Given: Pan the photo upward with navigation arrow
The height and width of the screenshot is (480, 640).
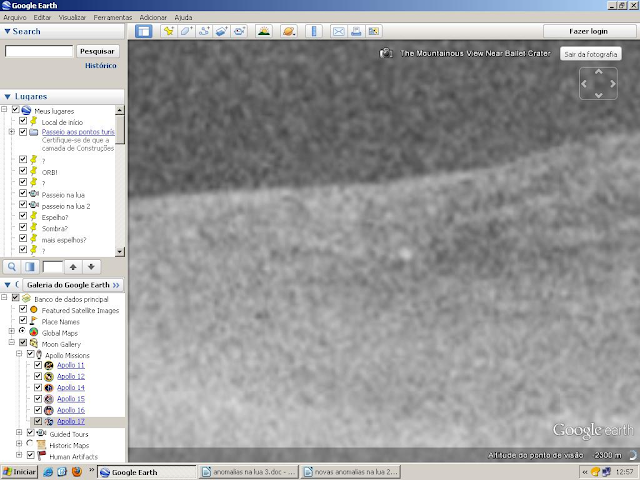Looking at the screenshot, I should [598, 72].
